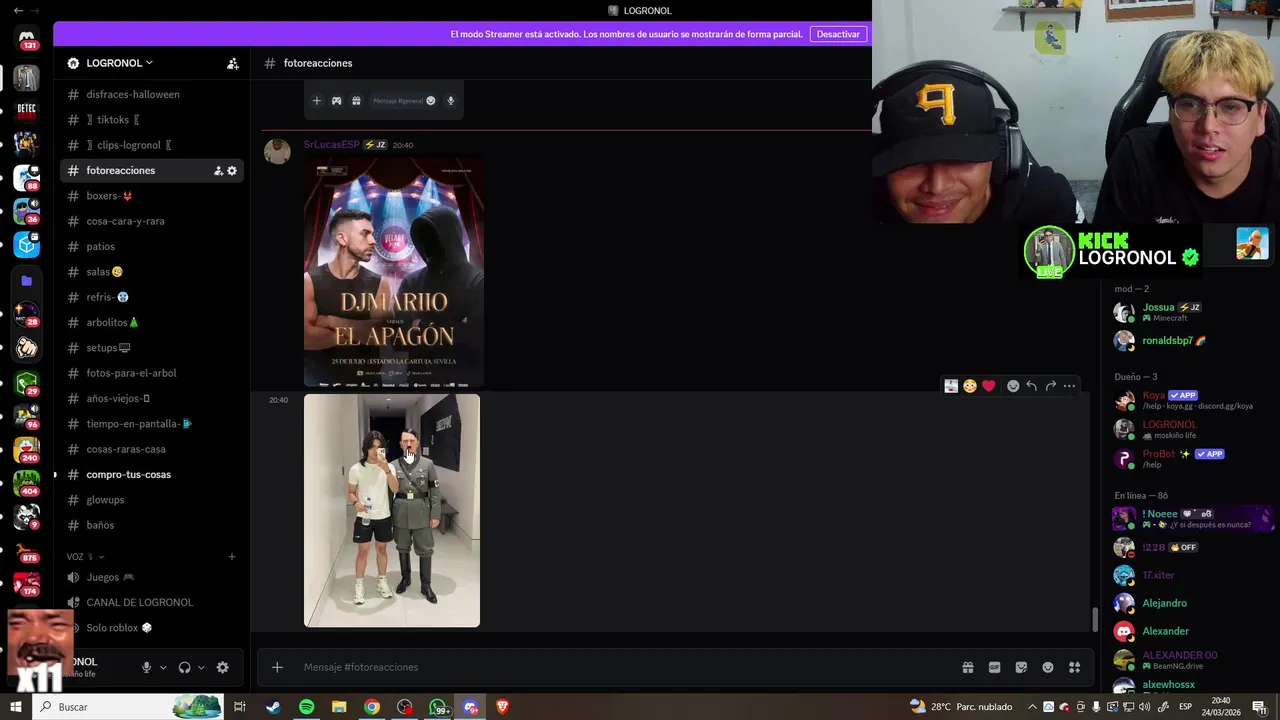Image resolution: width=1280 pixels, height=720 pixels.
Task: Open more message options ellipsis
Action: click(x=1070, y=386)
